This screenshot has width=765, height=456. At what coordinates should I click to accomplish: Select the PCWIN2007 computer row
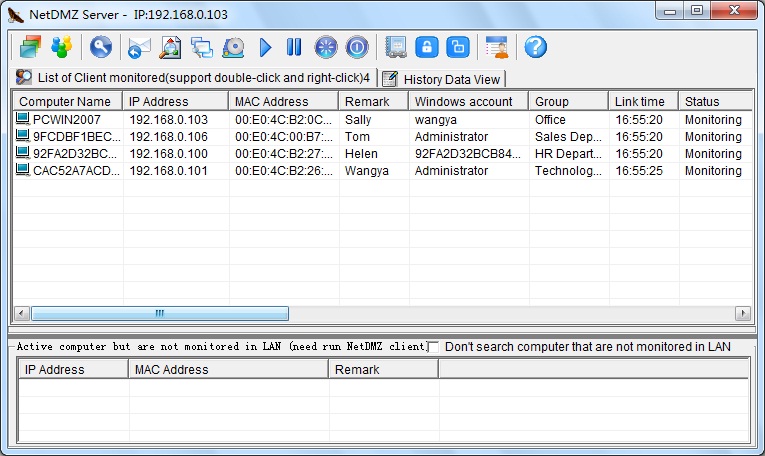(382, 119)
